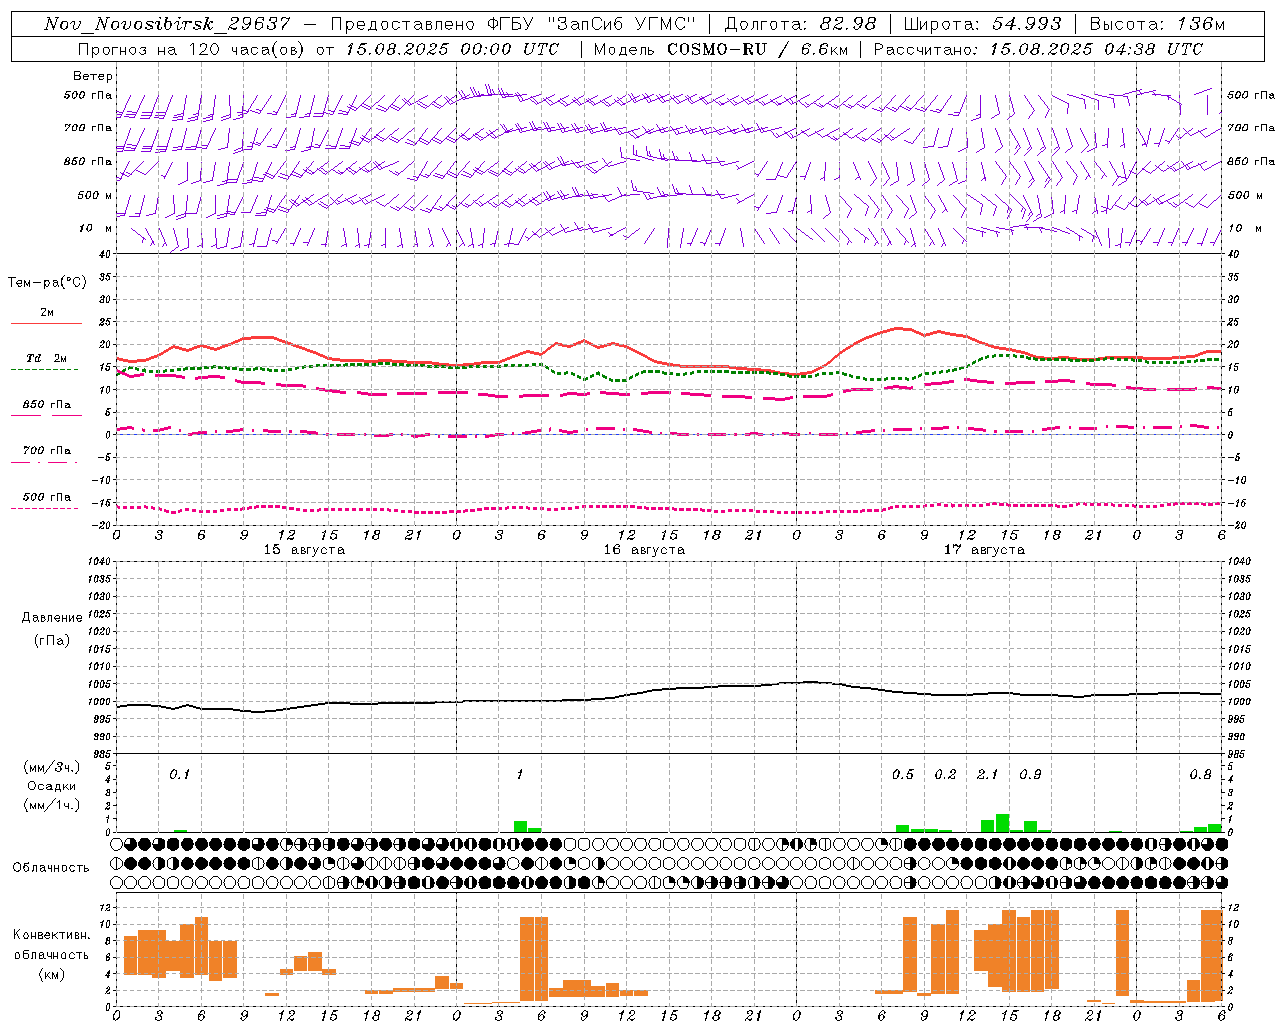Click the Ветер panel label

[x=92, y=76]
